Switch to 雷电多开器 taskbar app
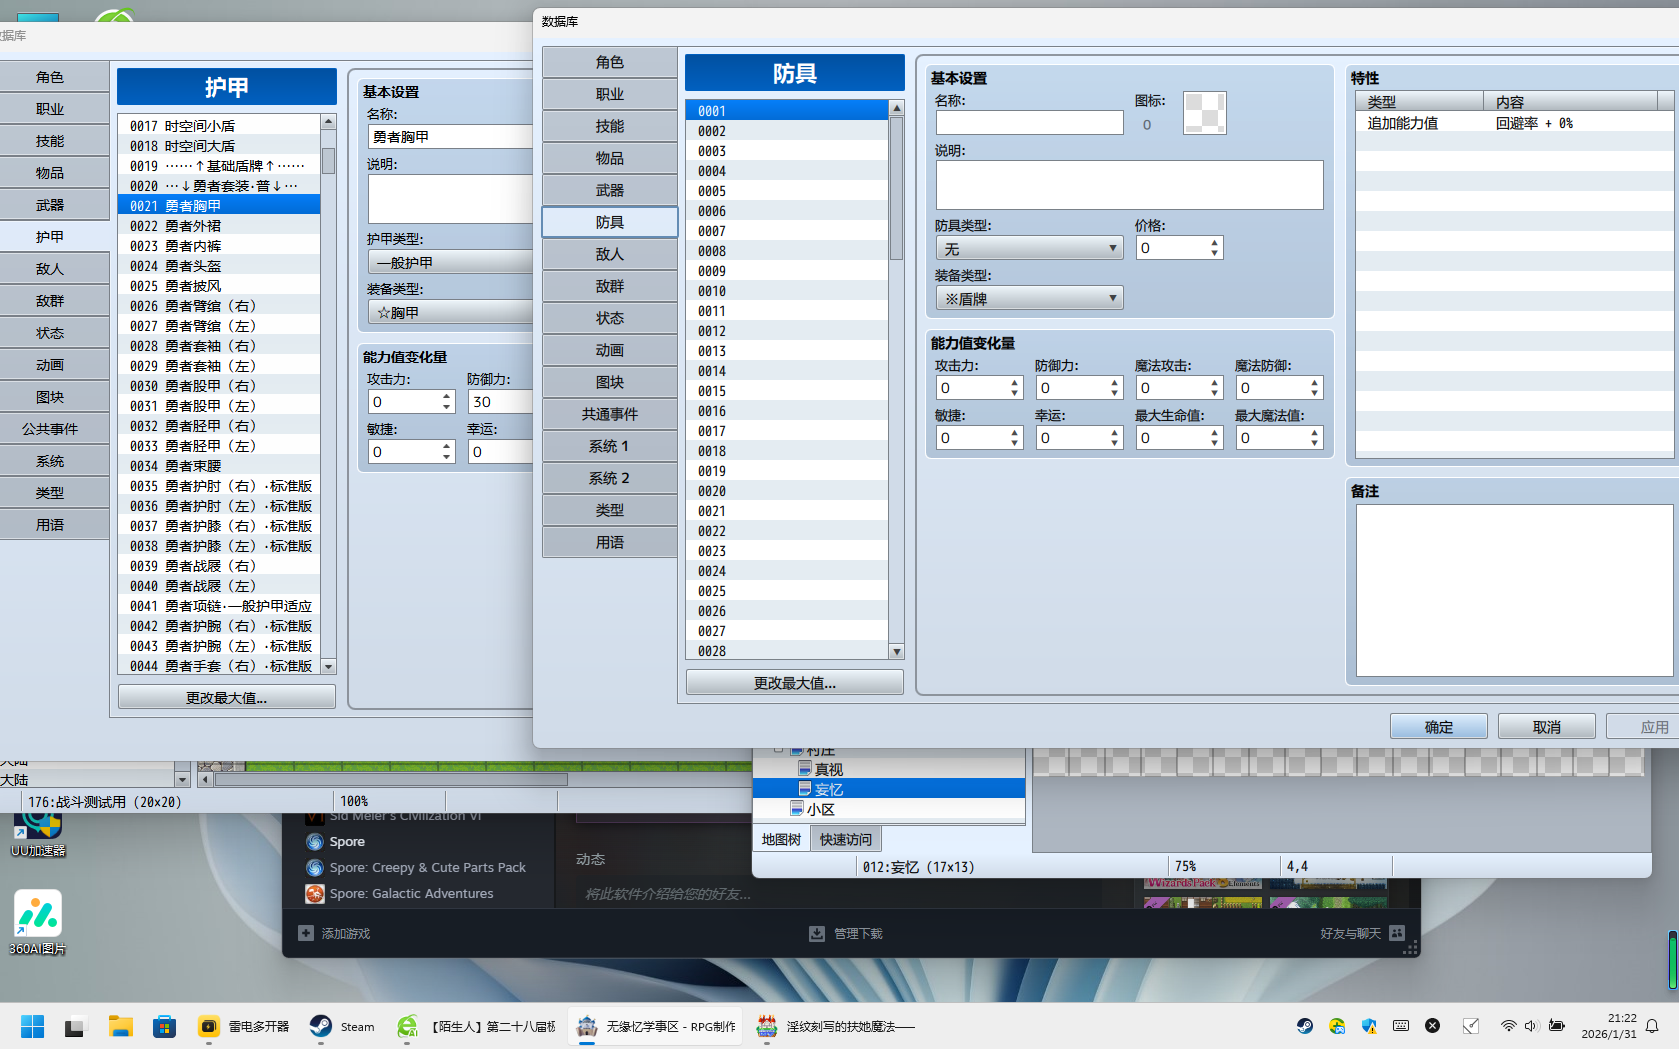 click(245, 1026)
